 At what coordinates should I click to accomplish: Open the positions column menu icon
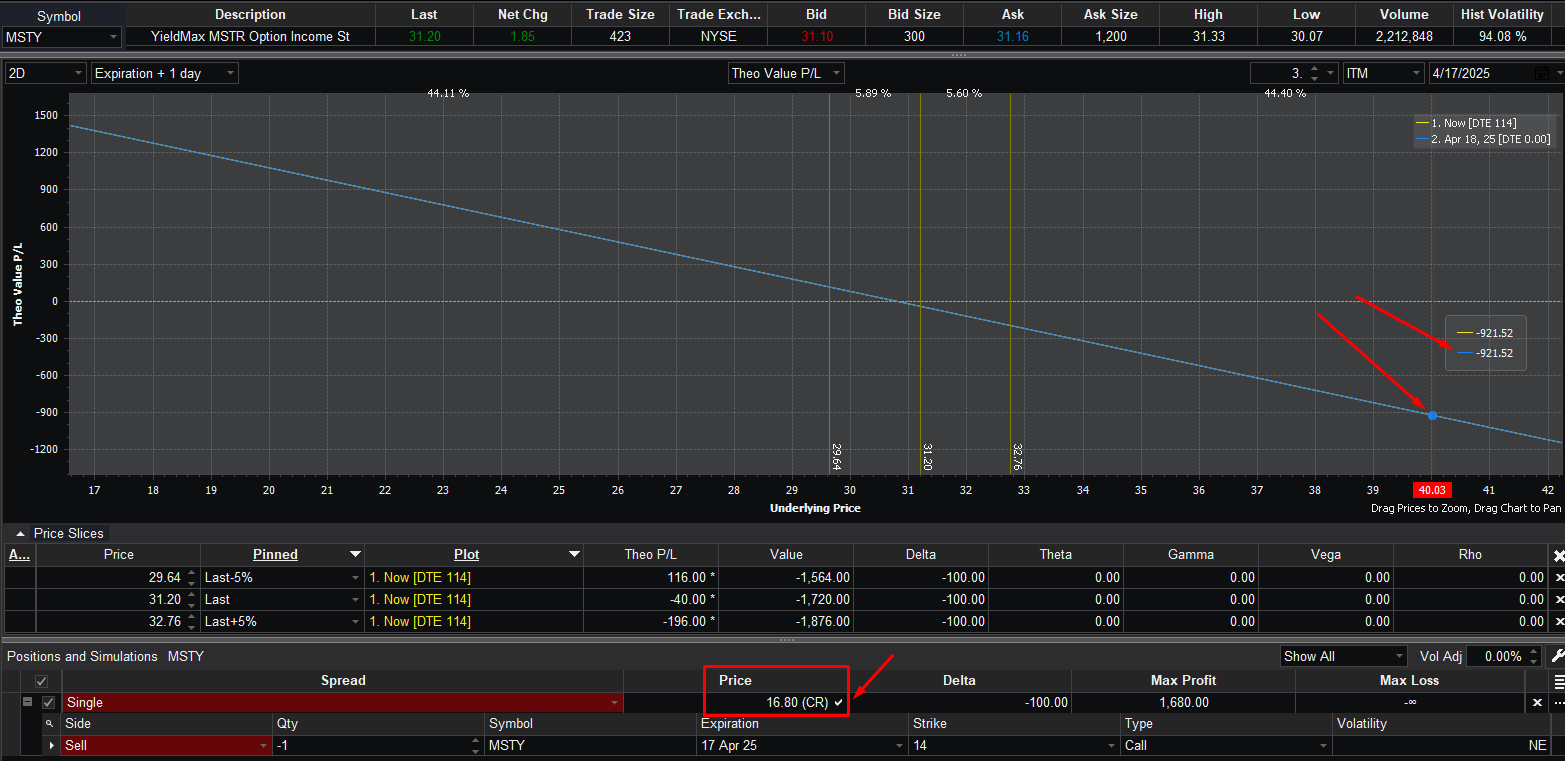(1558, 681)
